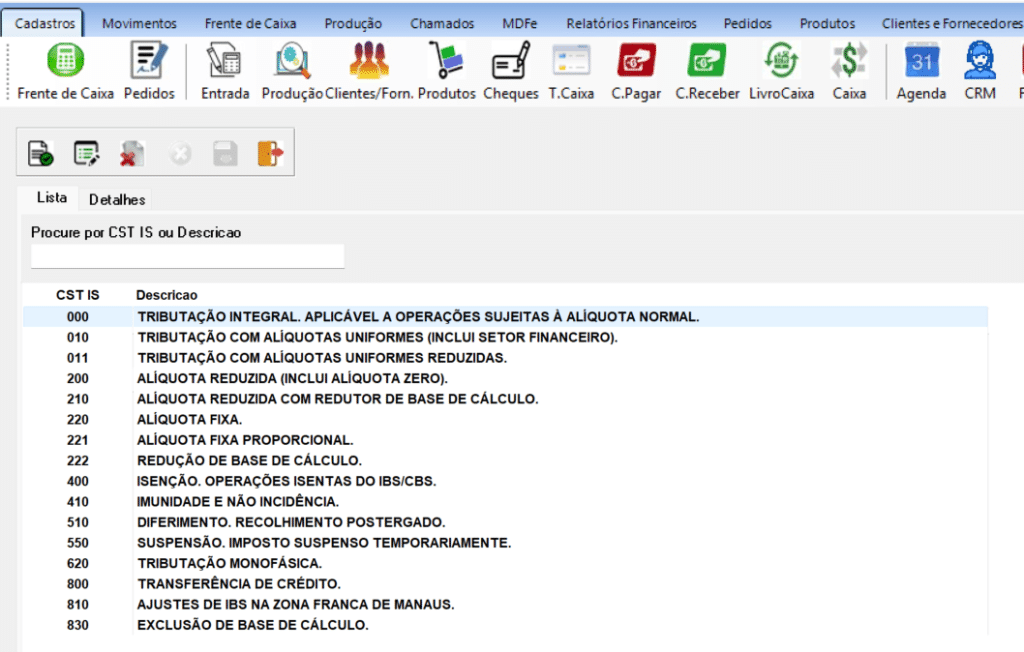Open C.Receber accounts receivable icon

click(x=707, y=62)
